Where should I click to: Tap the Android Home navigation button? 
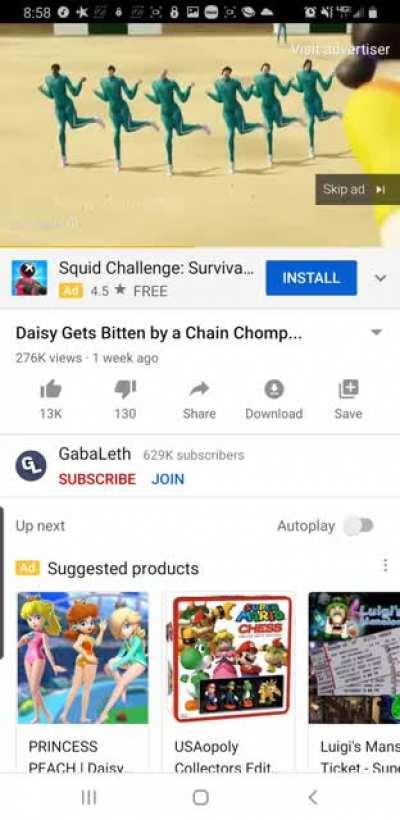click(200, 798)
